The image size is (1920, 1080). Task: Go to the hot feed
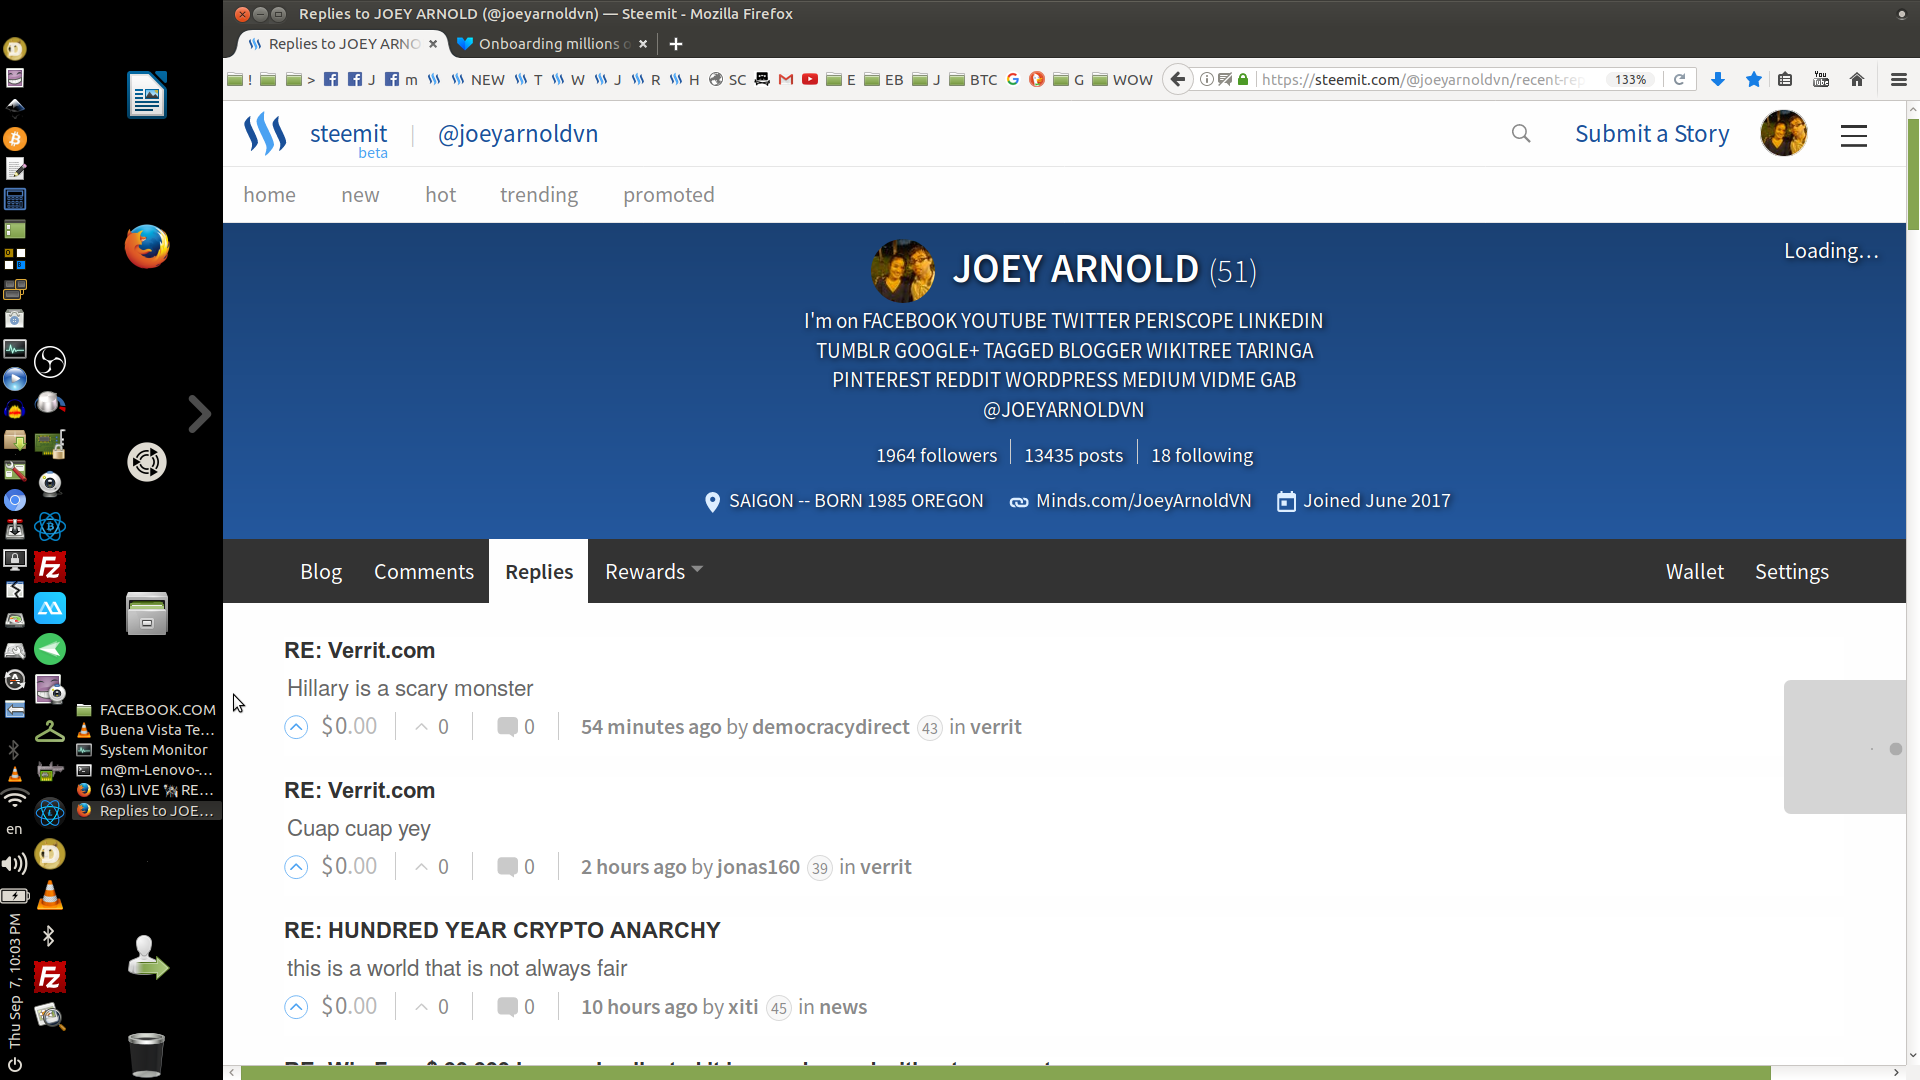click(x=440, y=195)
